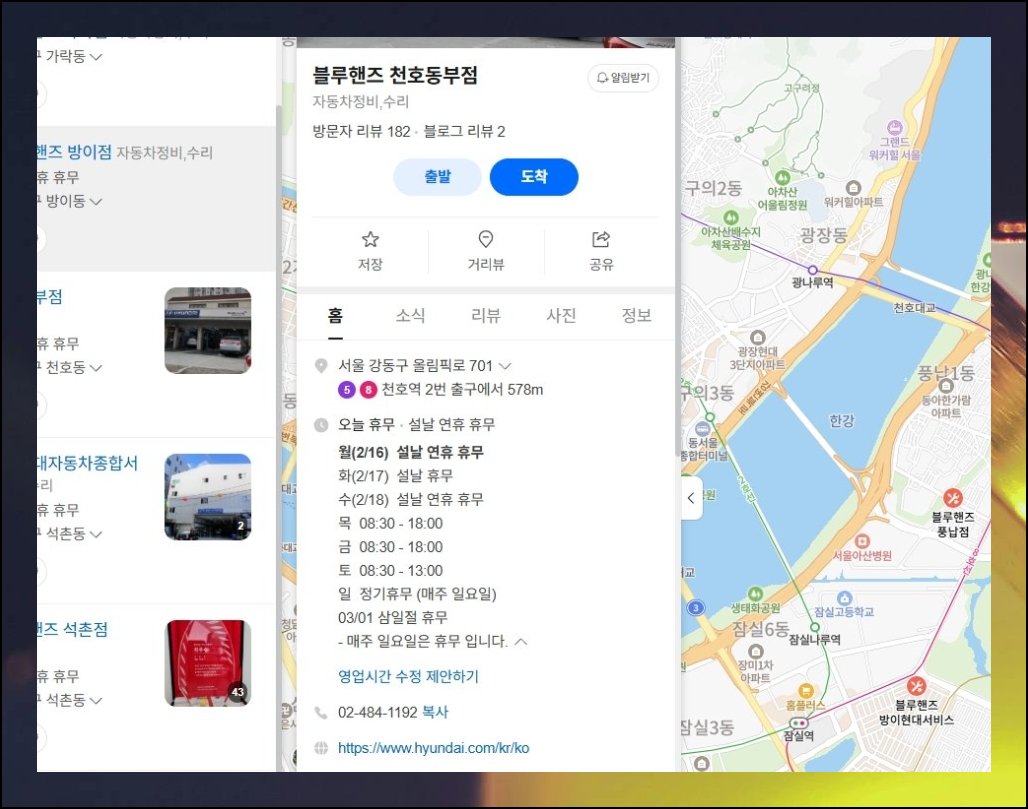Click 아차산 어울림정원 park icon
Viewport: 1028px width, 809px height.
pyautogui.click(x=782, y=178)
